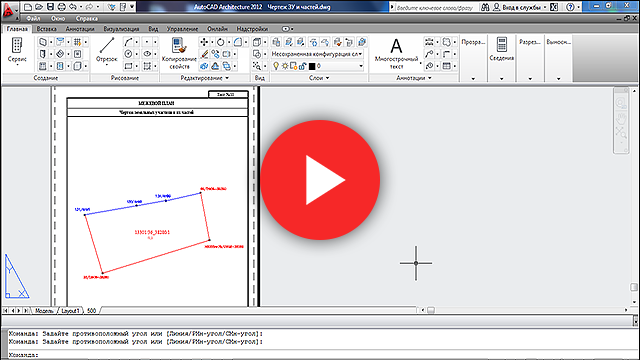Switch to the Модель layout tab
The image size is (640, 360).
pos(44,311)
